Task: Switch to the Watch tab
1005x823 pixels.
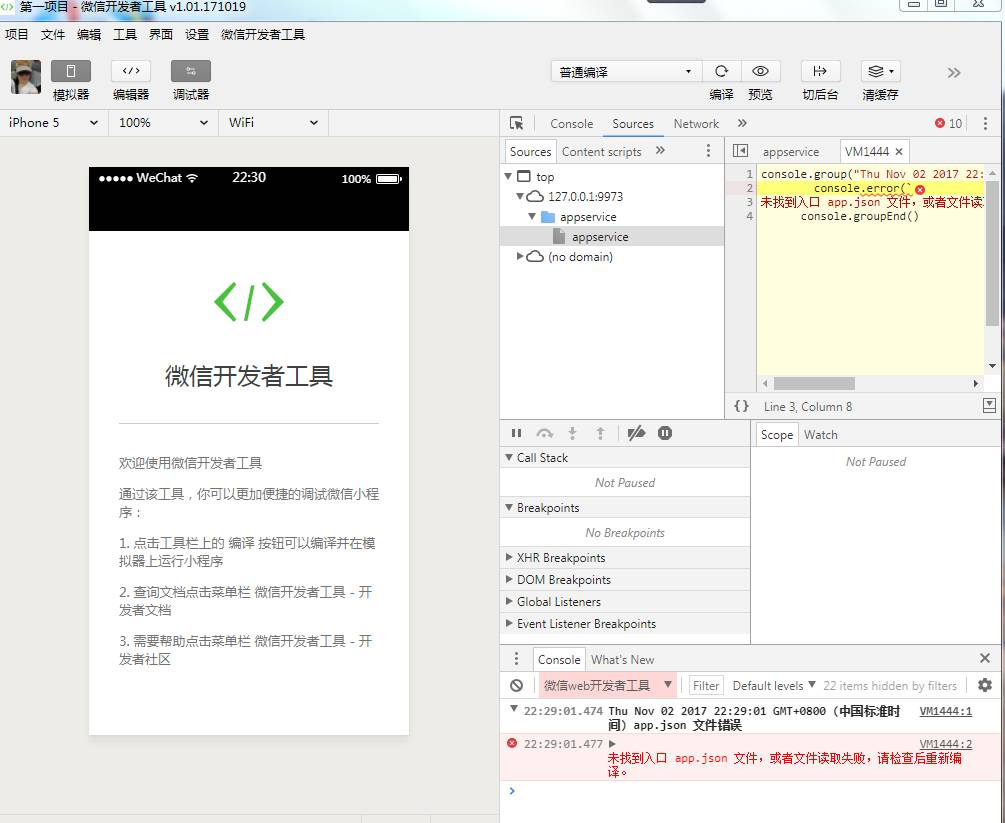Action: click(820, 435)
